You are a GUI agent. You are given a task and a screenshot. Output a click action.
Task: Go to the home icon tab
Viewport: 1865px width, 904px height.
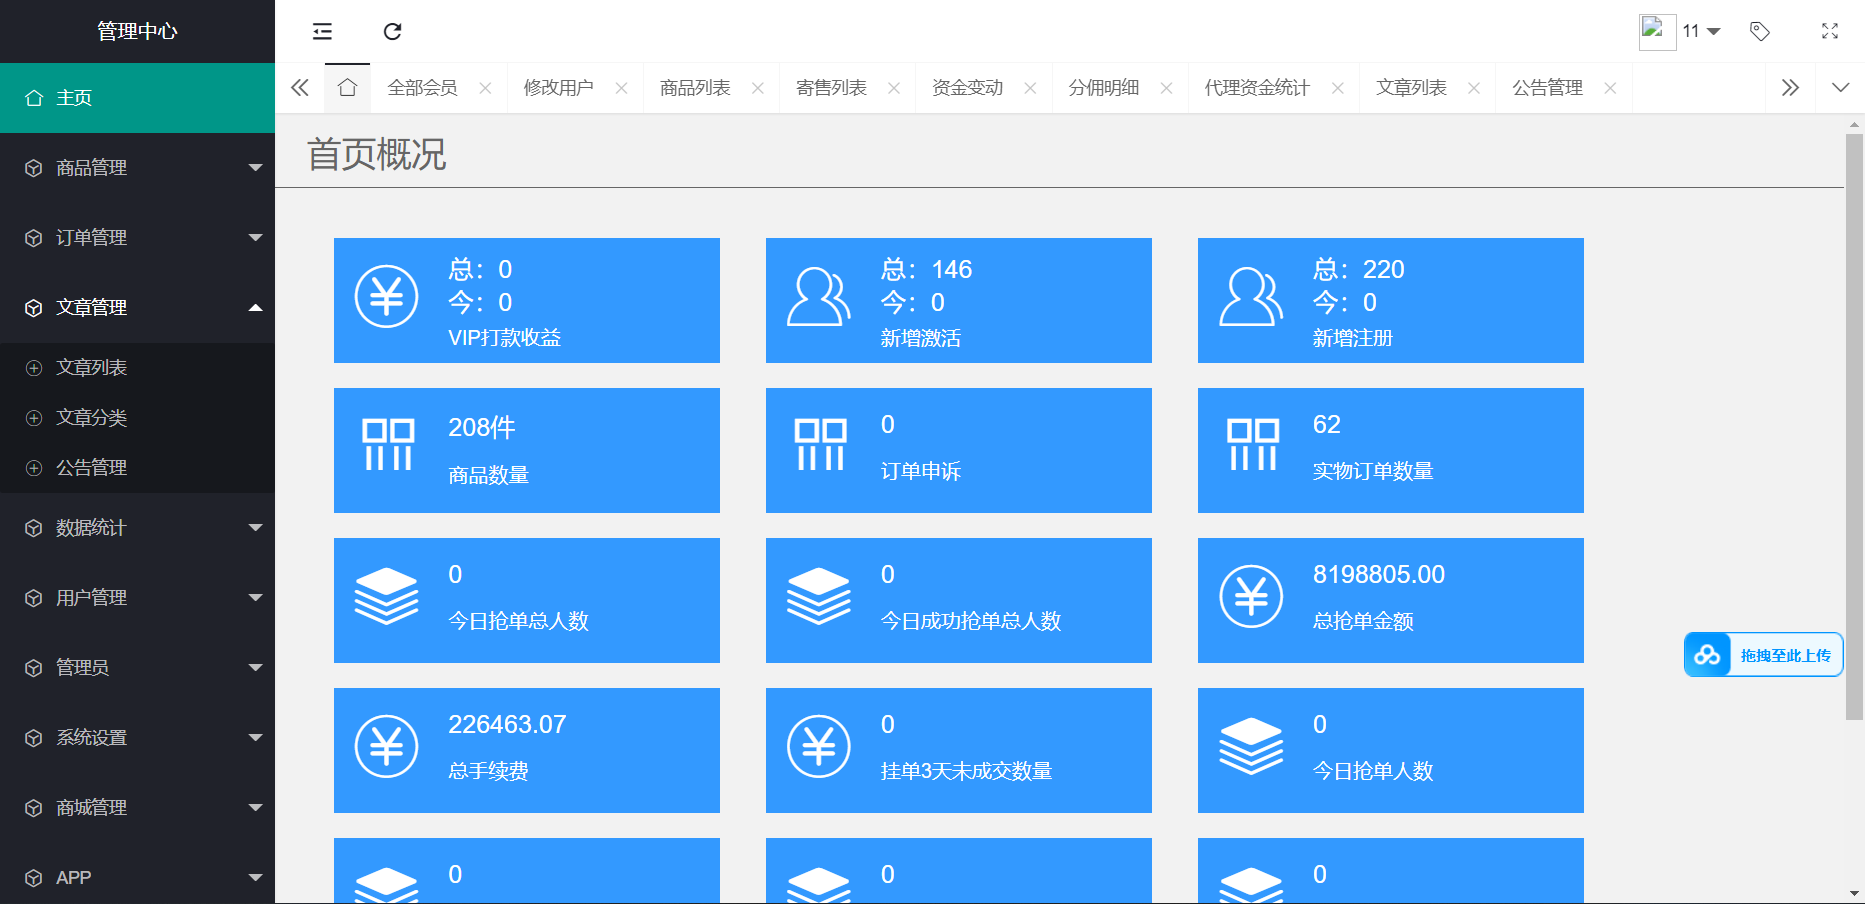(347, 88)
